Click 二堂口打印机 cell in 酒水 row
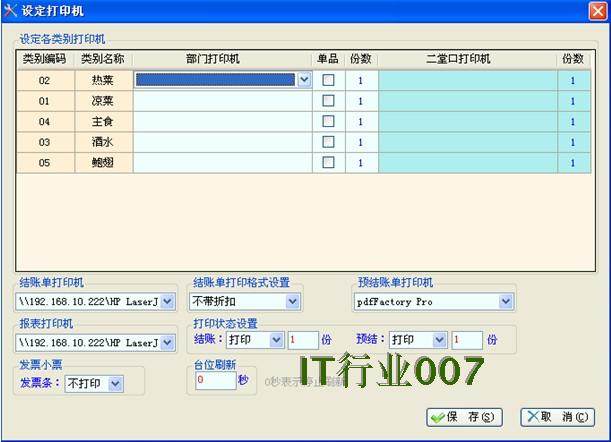The height and width of the screenshot is (442, 611). (468, 142)
